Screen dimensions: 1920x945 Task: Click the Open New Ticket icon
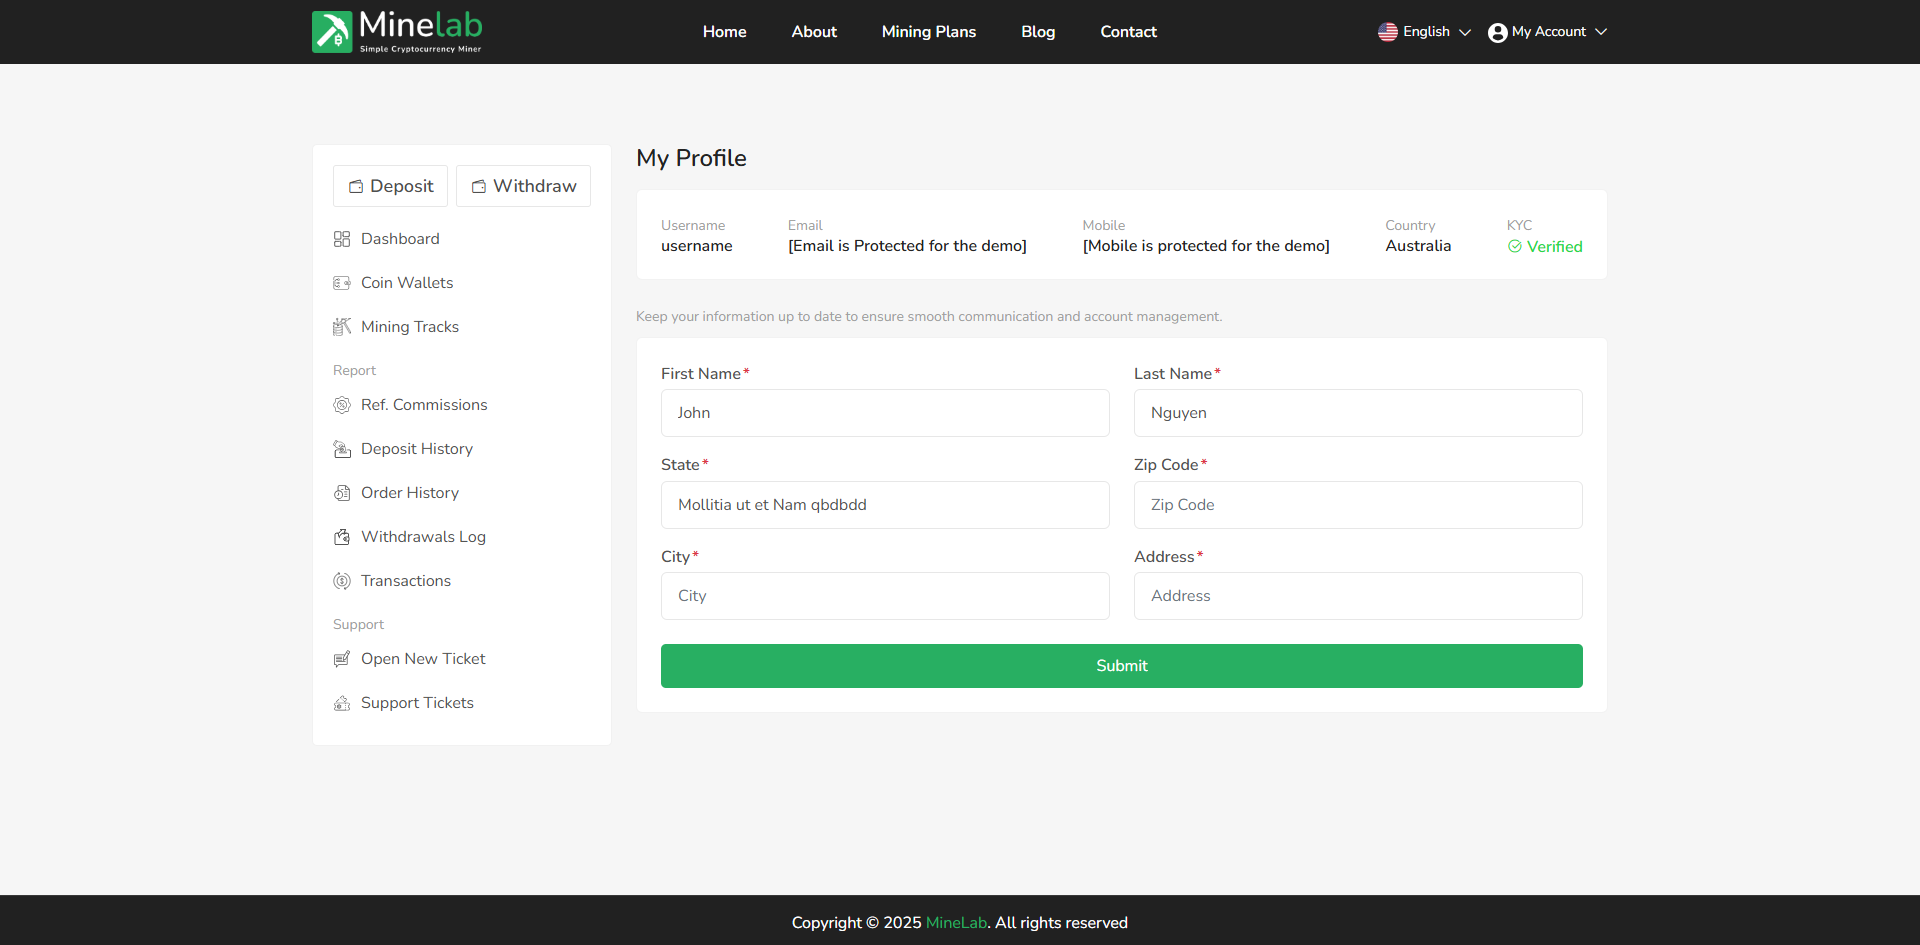(x=342, y=659)
